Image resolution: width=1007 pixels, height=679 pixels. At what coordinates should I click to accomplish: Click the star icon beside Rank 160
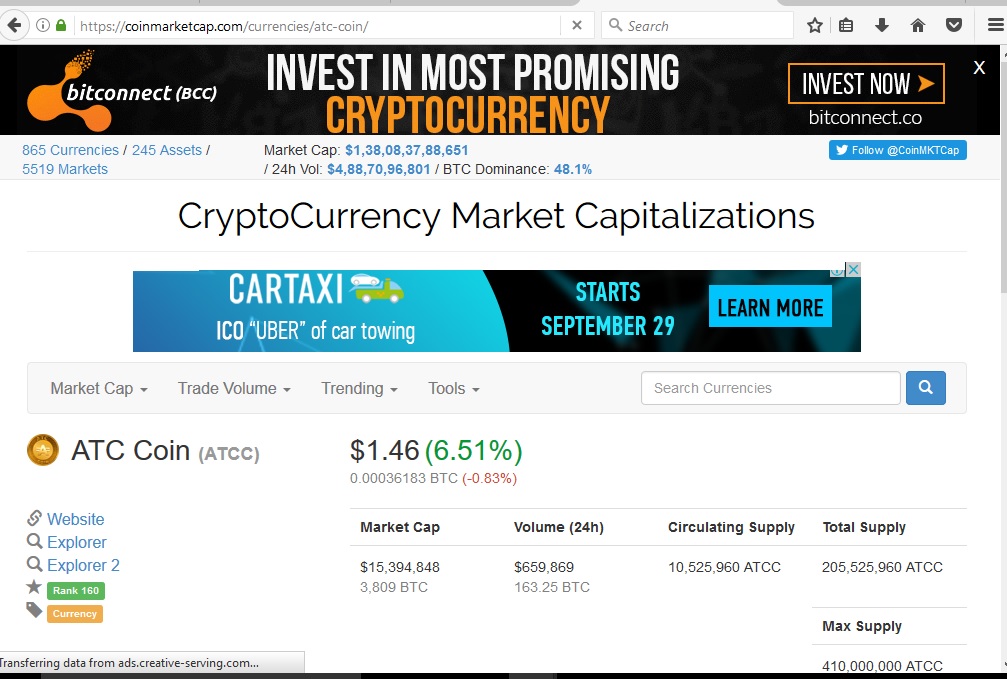click(x=36, y=589)
